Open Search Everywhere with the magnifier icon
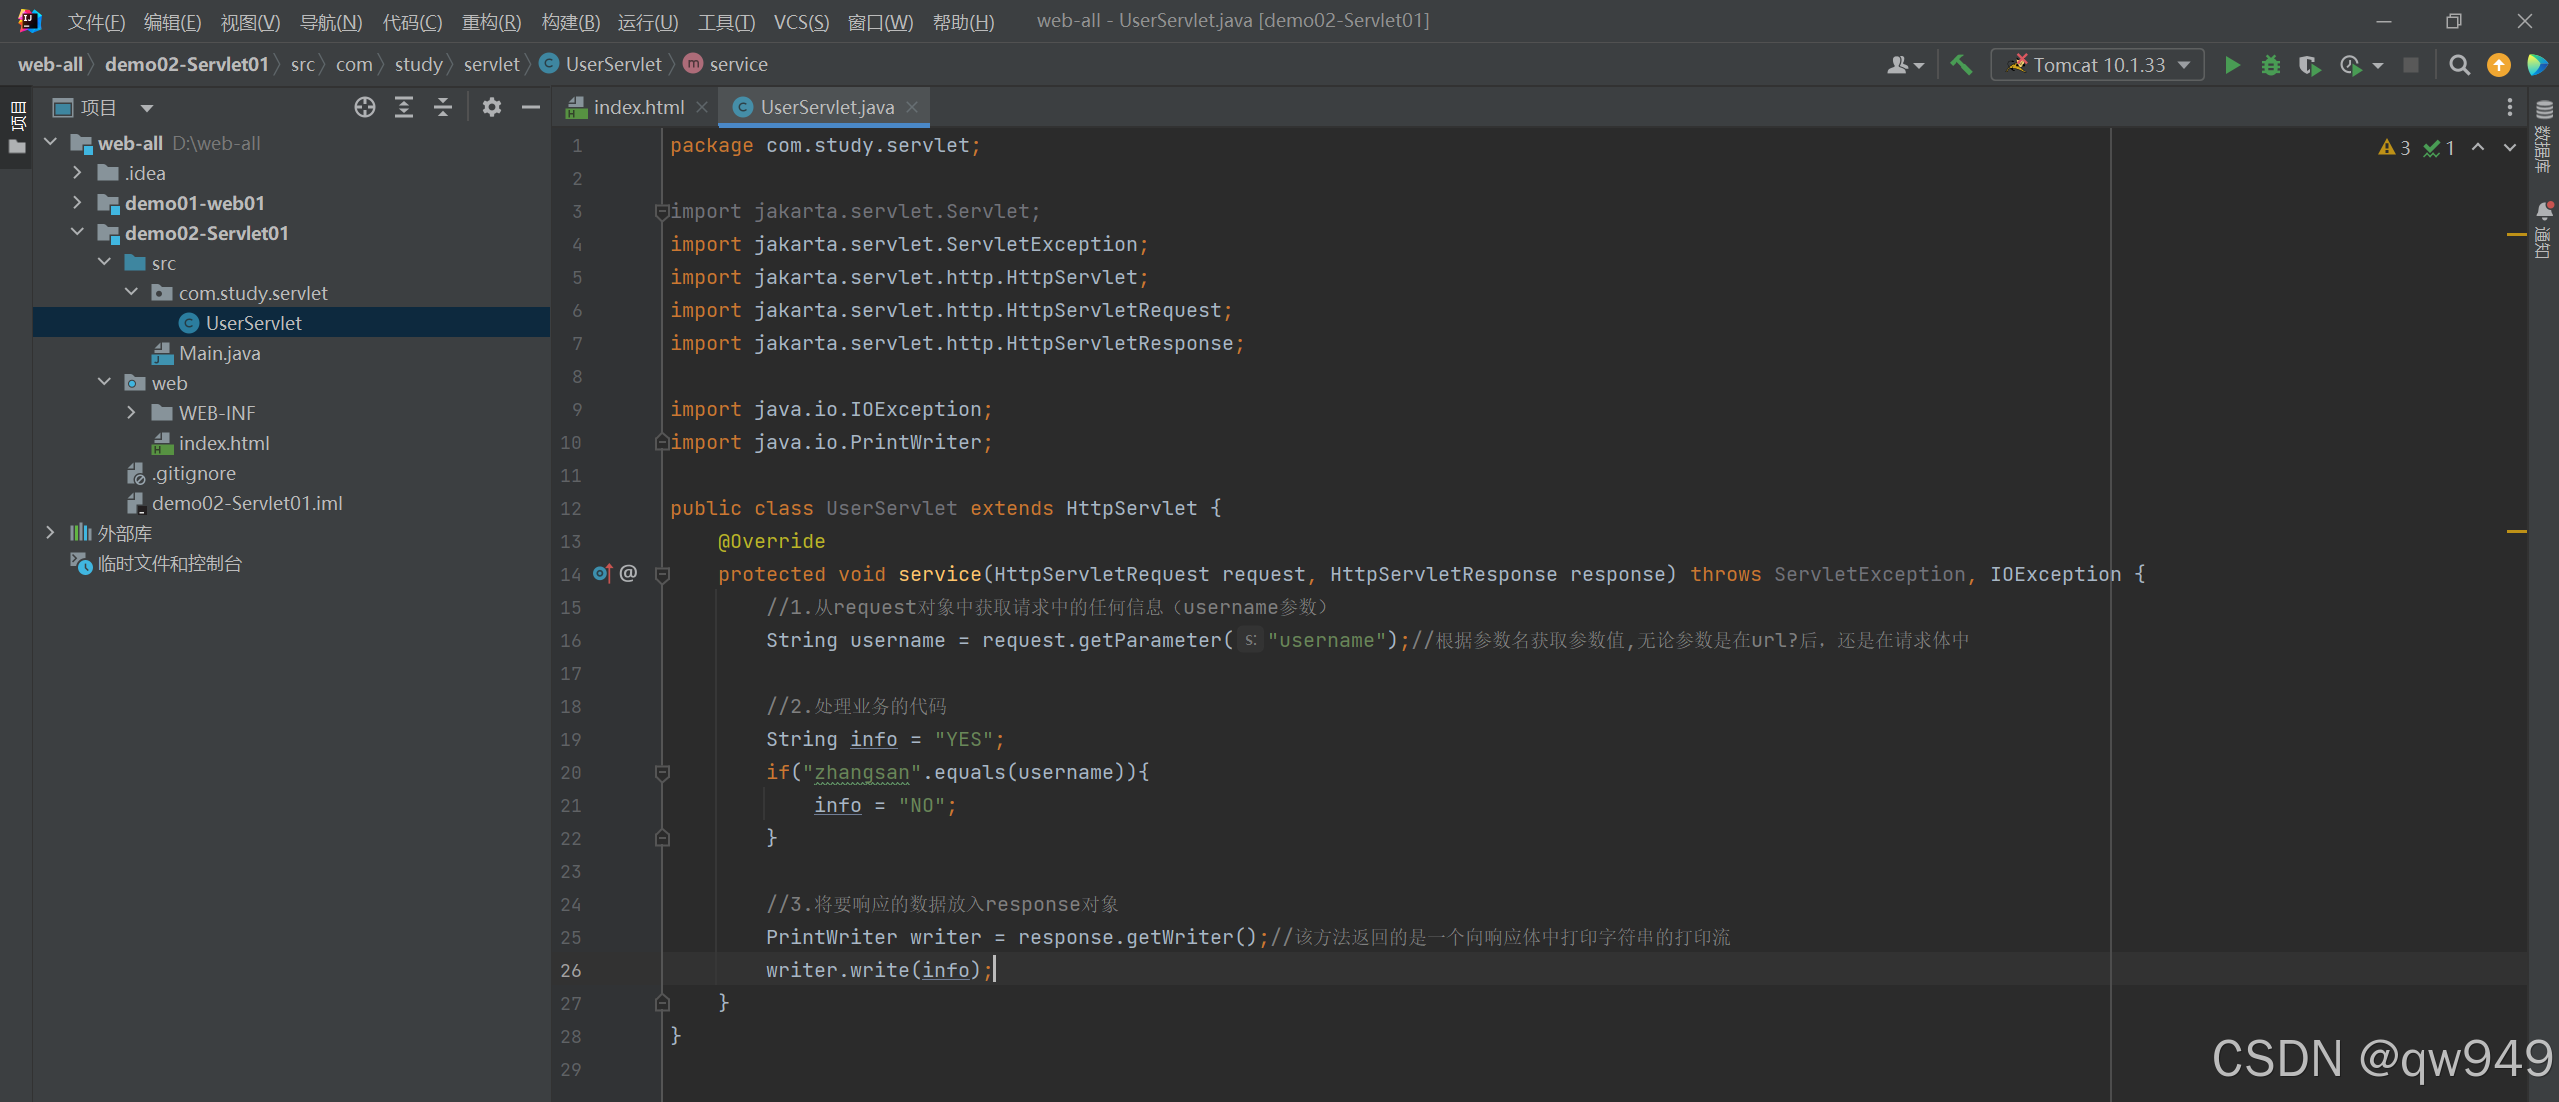This screenshot has width=2559, height=1102. click(2460, 65)
